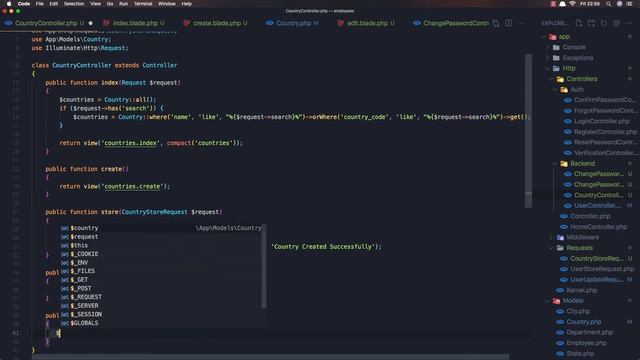Open UserController file in Explorer
This screenshot has height=360, width=640.
click(x=598, y=206)
